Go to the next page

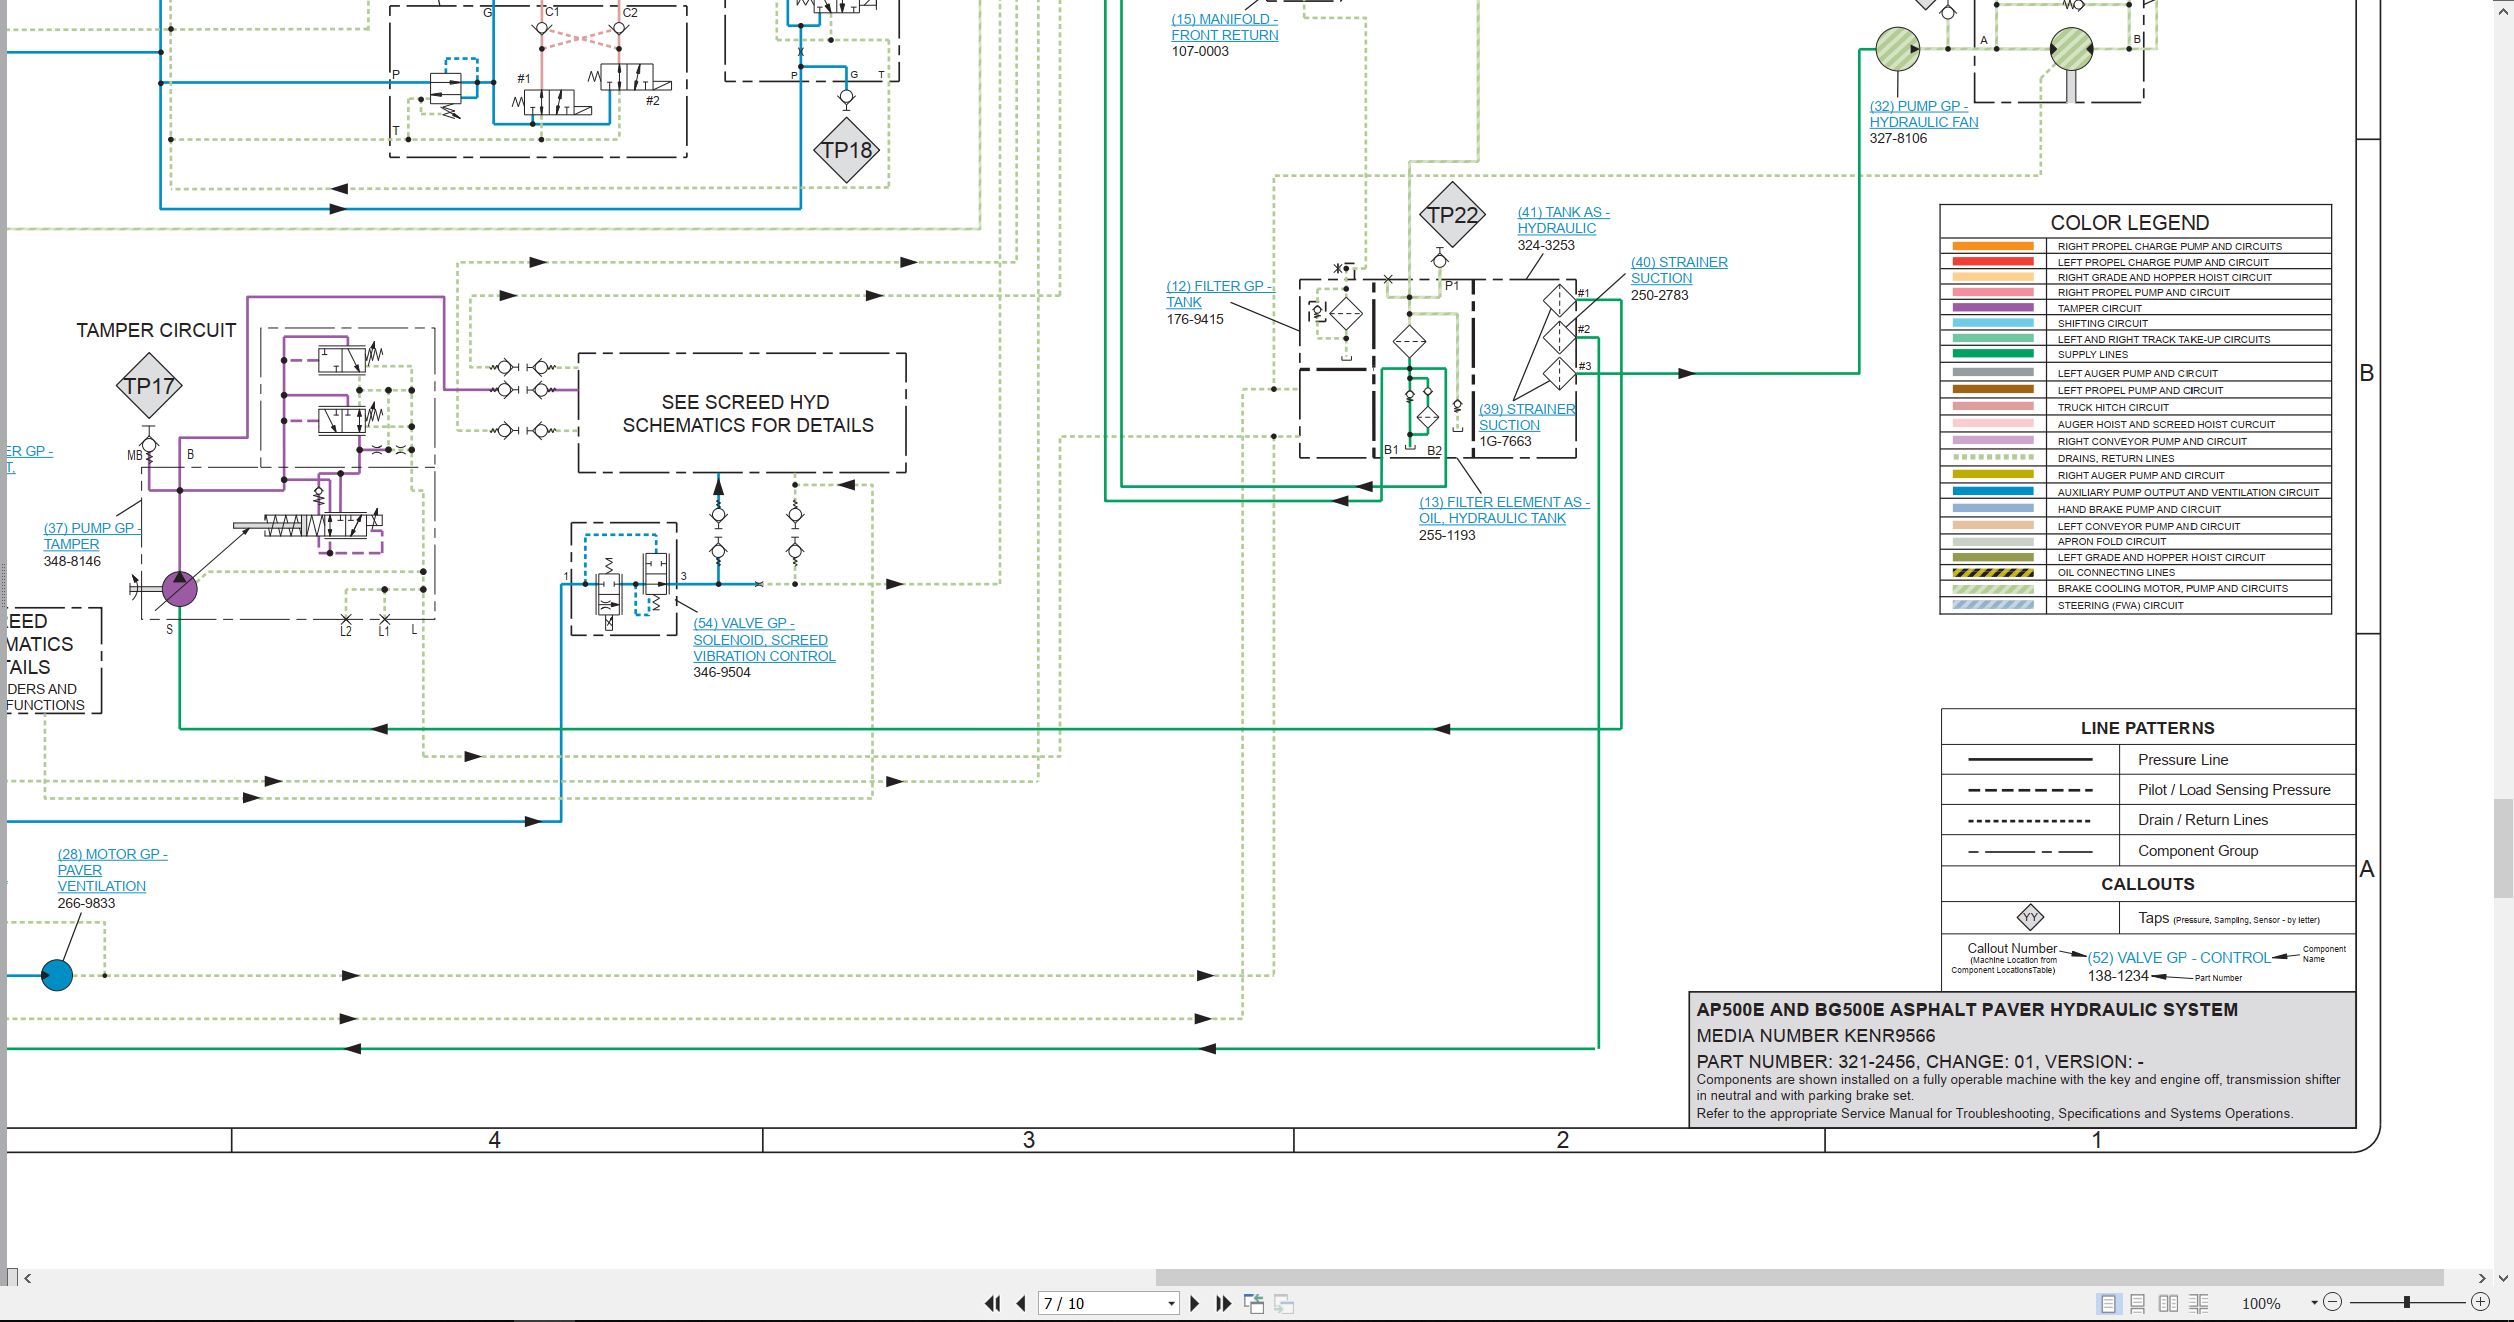click(1194, 1303)
